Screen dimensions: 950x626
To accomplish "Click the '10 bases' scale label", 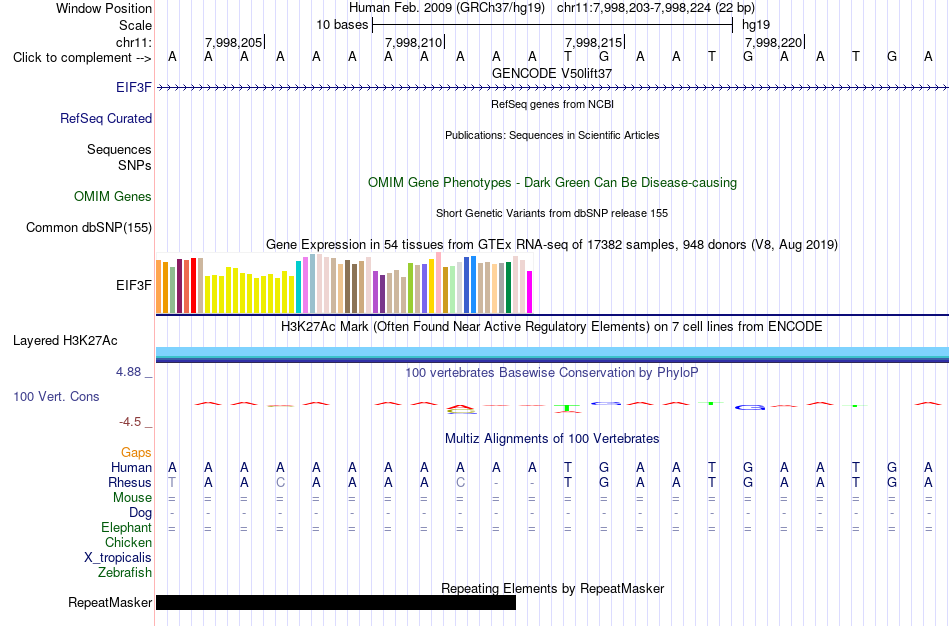I will click(342, 25).
